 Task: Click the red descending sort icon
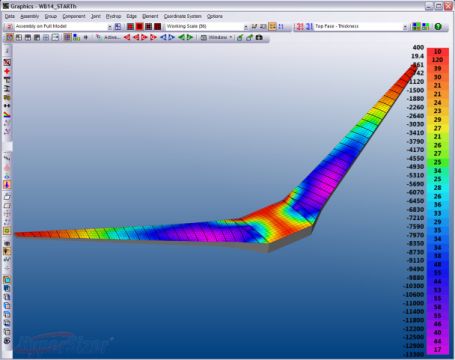pos(300,26)
